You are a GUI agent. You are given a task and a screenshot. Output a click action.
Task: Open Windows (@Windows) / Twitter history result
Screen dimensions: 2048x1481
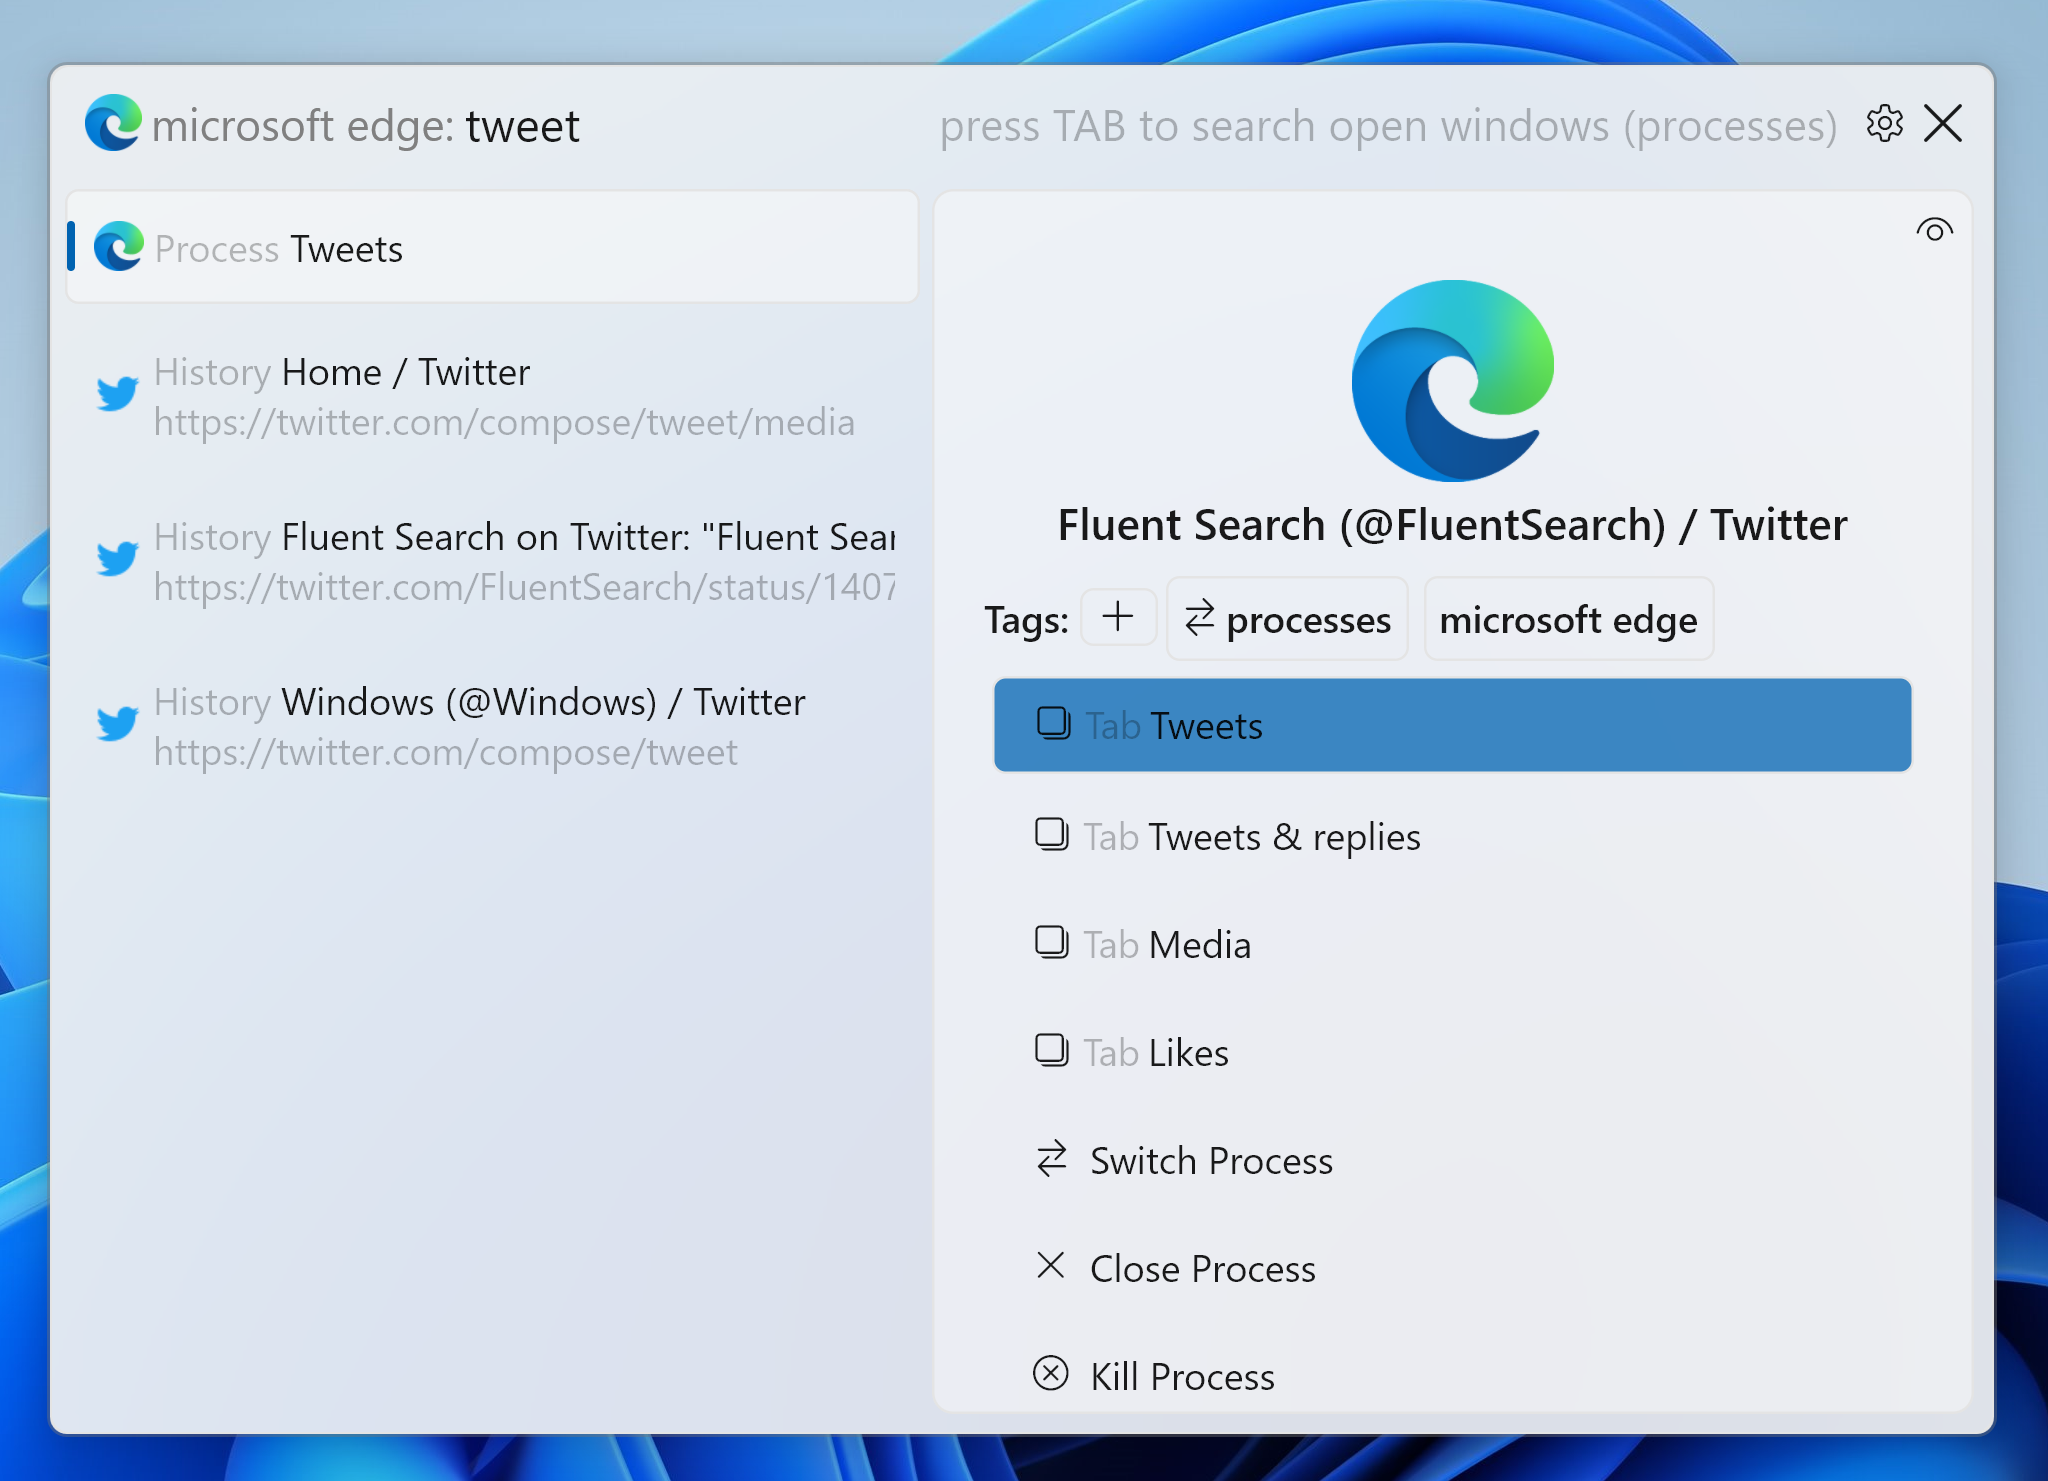[x=492, y=727]
